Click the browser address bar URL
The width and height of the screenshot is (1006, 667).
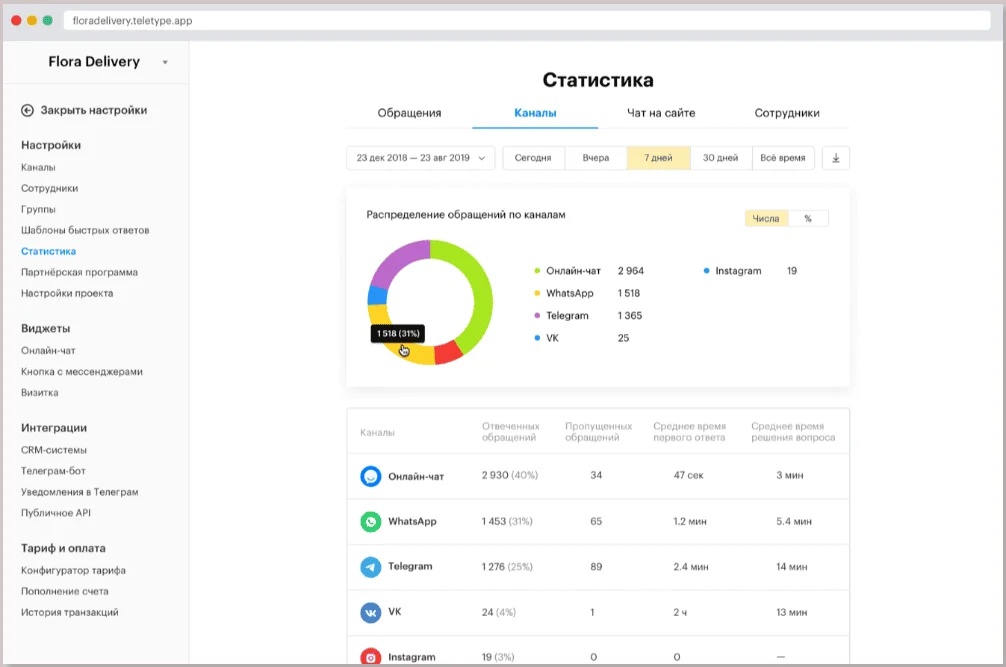point(132,20)
